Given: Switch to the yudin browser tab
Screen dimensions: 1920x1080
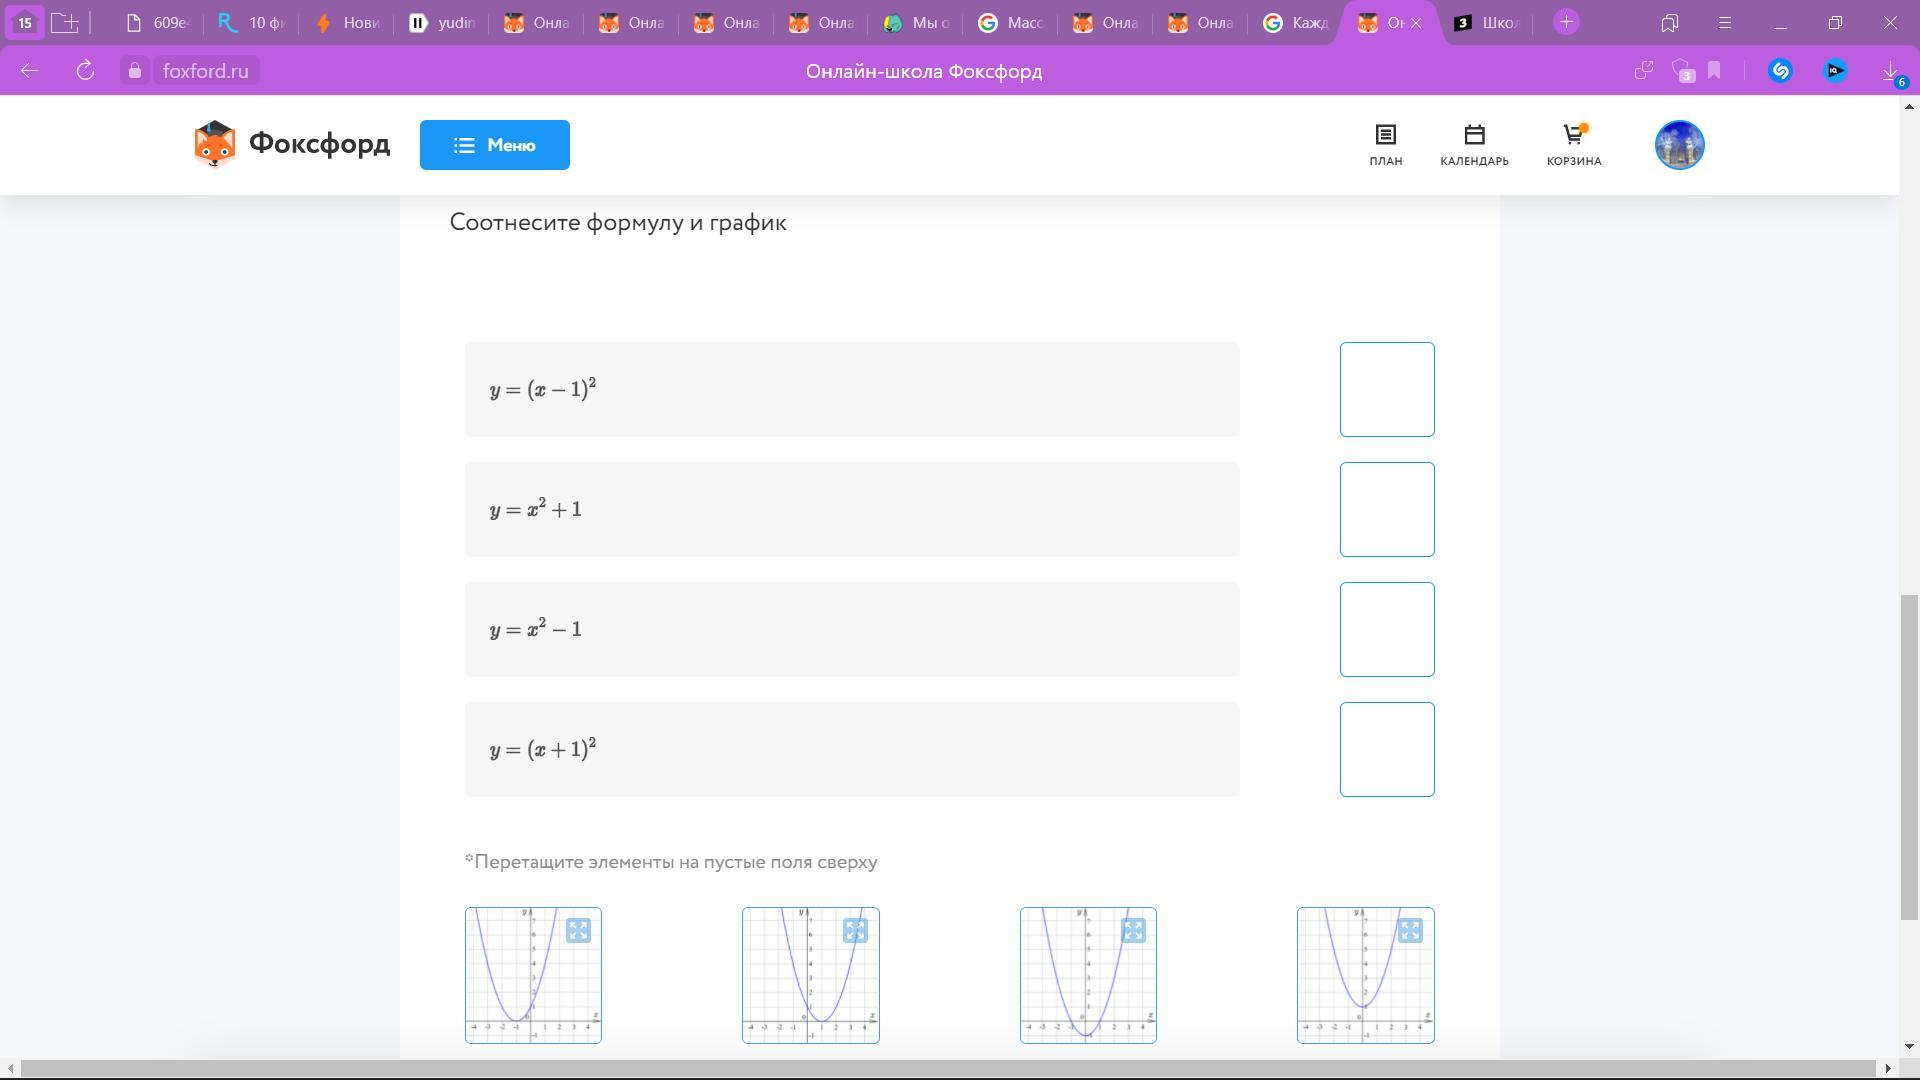Looking at the screenshot, I should pos(442,23).
